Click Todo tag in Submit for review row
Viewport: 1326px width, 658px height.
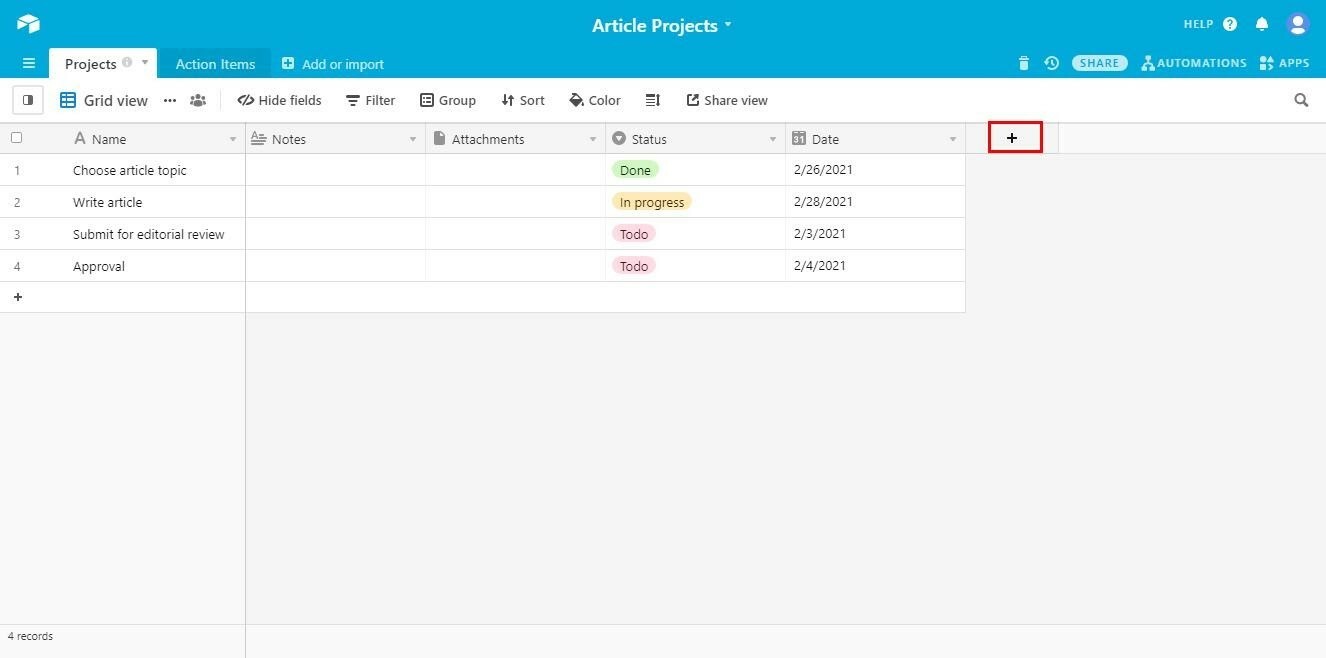[x=634, y=234]
